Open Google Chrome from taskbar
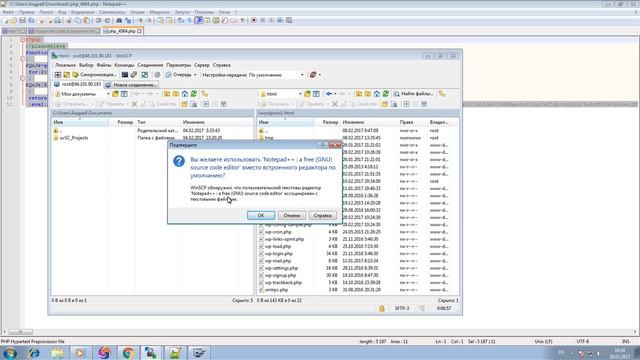Screen dimensions: 640x360 click(x=128, y=353)
